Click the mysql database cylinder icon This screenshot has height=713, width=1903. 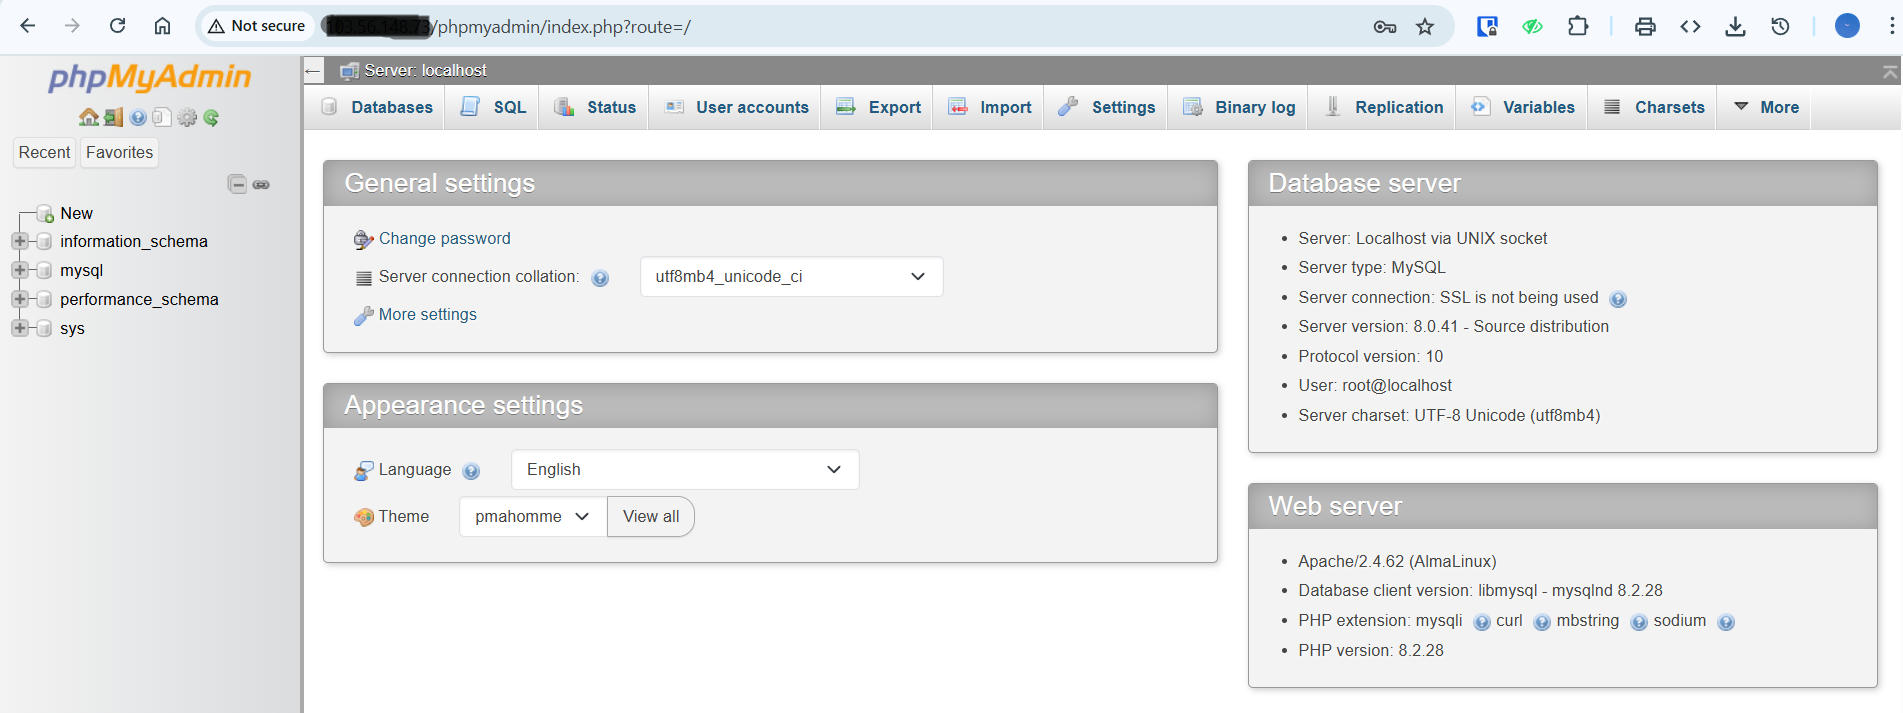44,270
